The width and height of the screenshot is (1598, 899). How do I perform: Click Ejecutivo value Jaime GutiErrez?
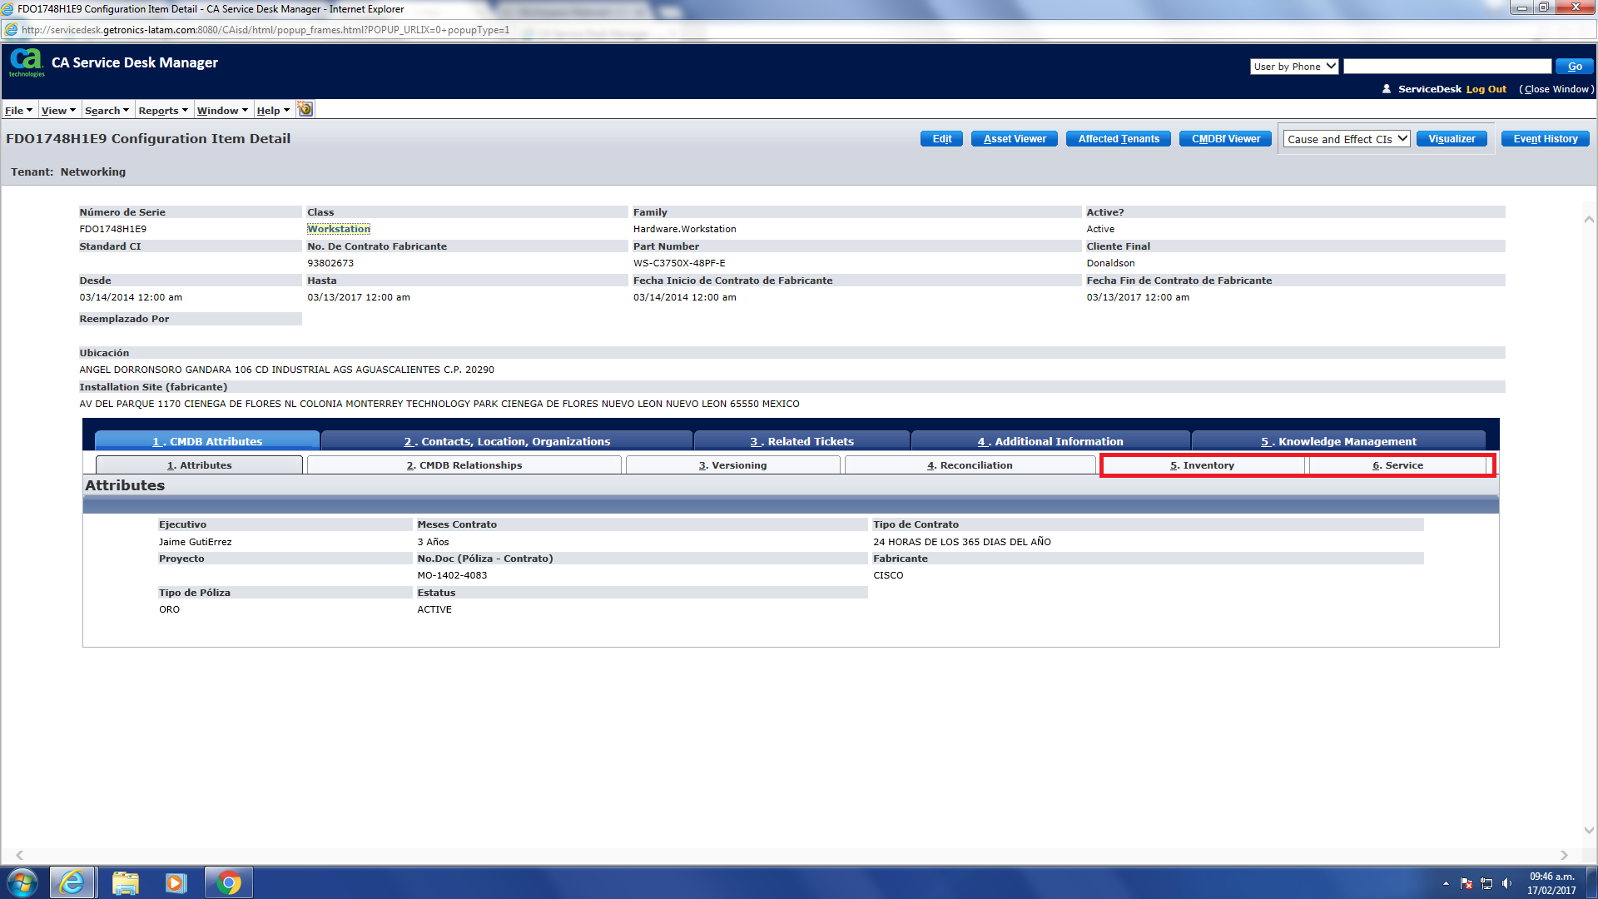(x=195, y=542)
